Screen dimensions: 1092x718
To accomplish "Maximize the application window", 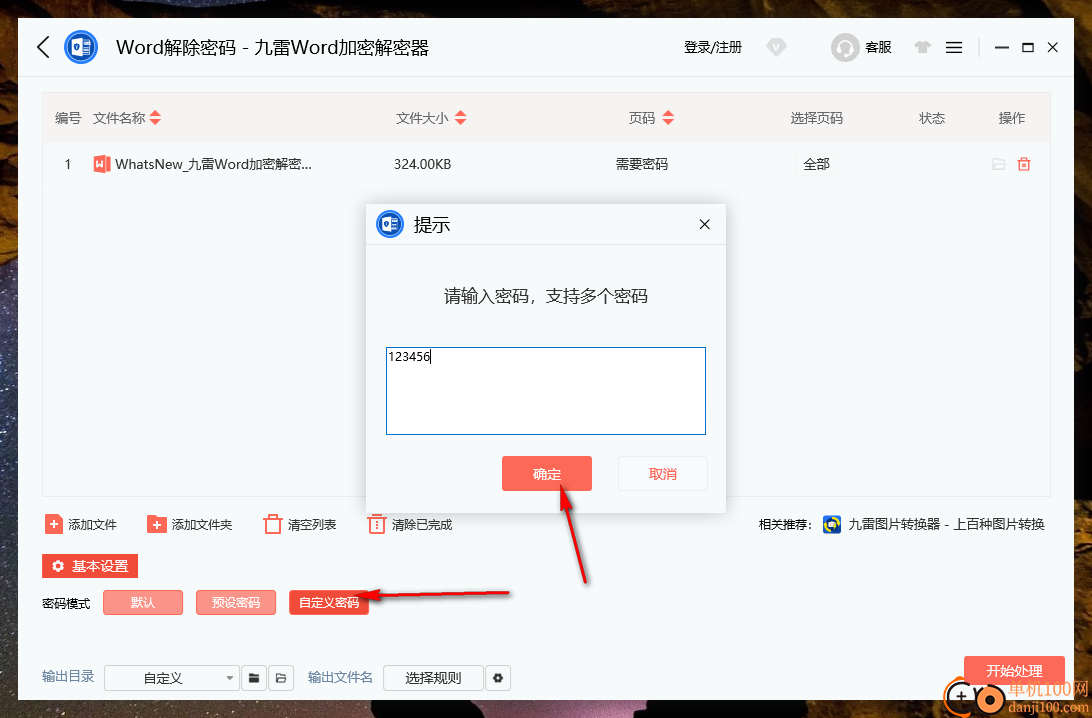I will click(1027, 47).
